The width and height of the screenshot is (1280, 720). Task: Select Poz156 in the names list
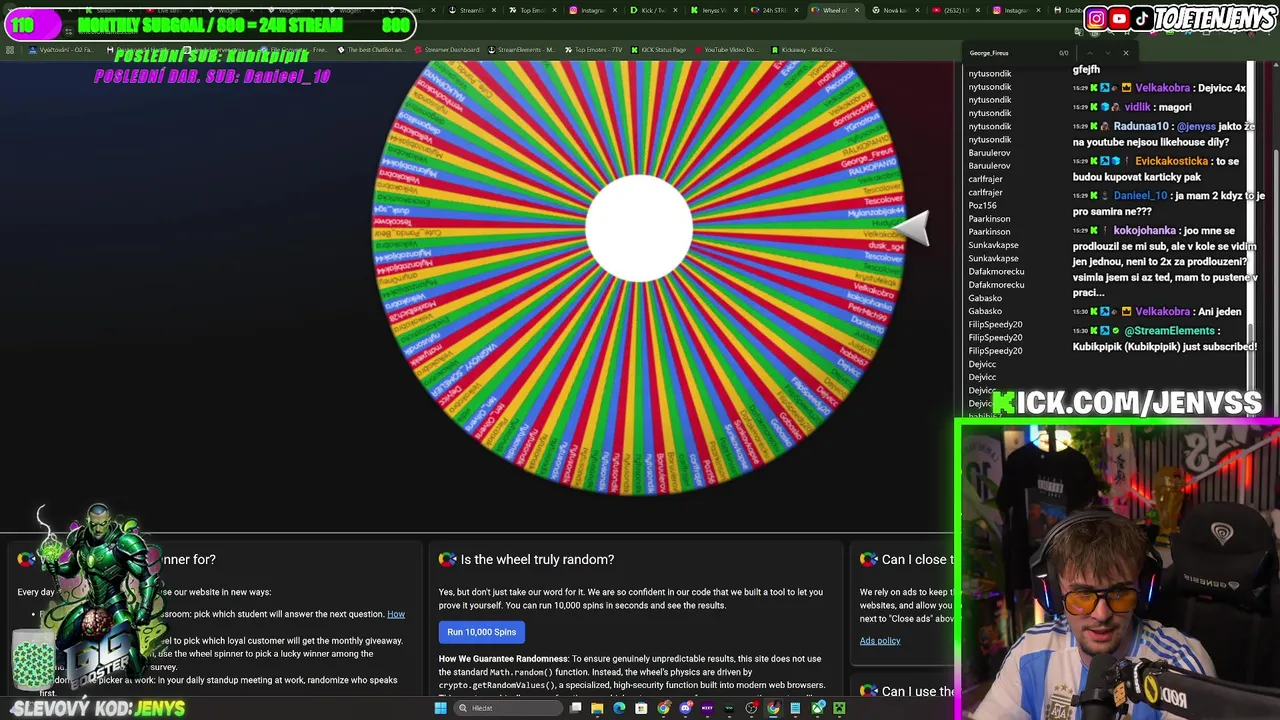coord(982,206)
